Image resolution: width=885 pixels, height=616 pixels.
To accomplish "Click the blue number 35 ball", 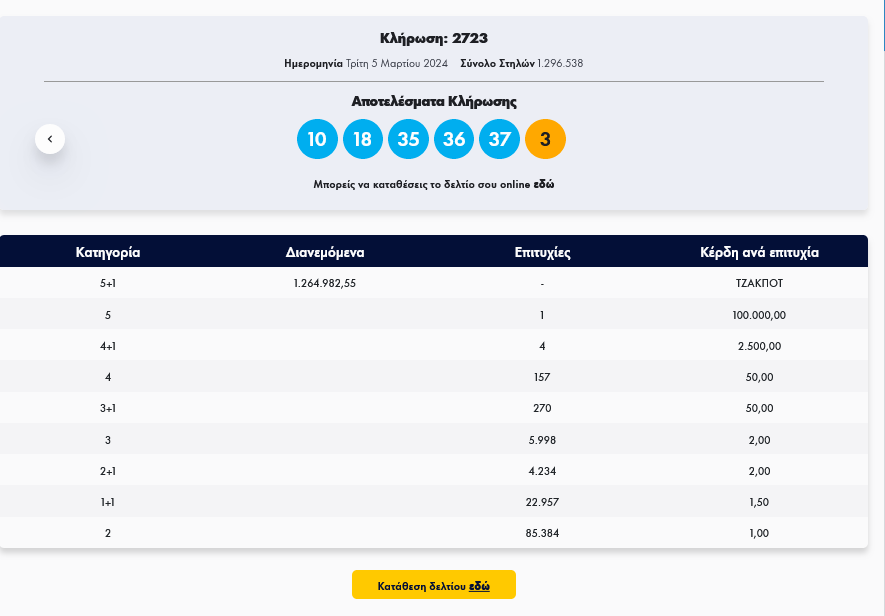I will pos(408,139).
